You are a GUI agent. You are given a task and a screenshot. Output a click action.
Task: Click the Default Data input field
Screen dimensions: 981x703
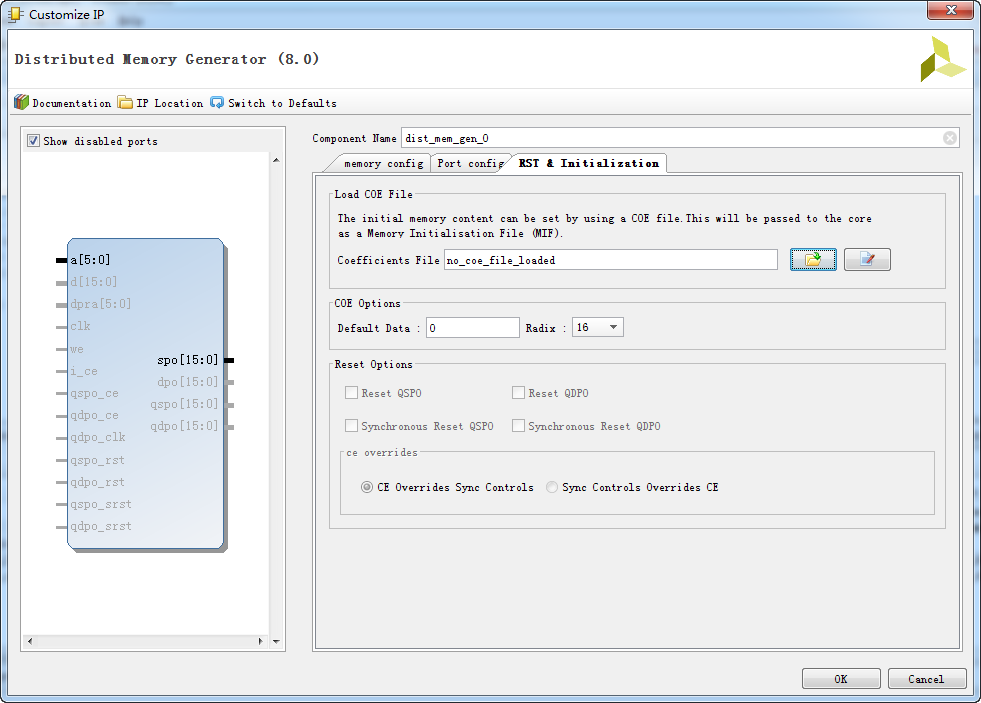[x=473, y=327]
